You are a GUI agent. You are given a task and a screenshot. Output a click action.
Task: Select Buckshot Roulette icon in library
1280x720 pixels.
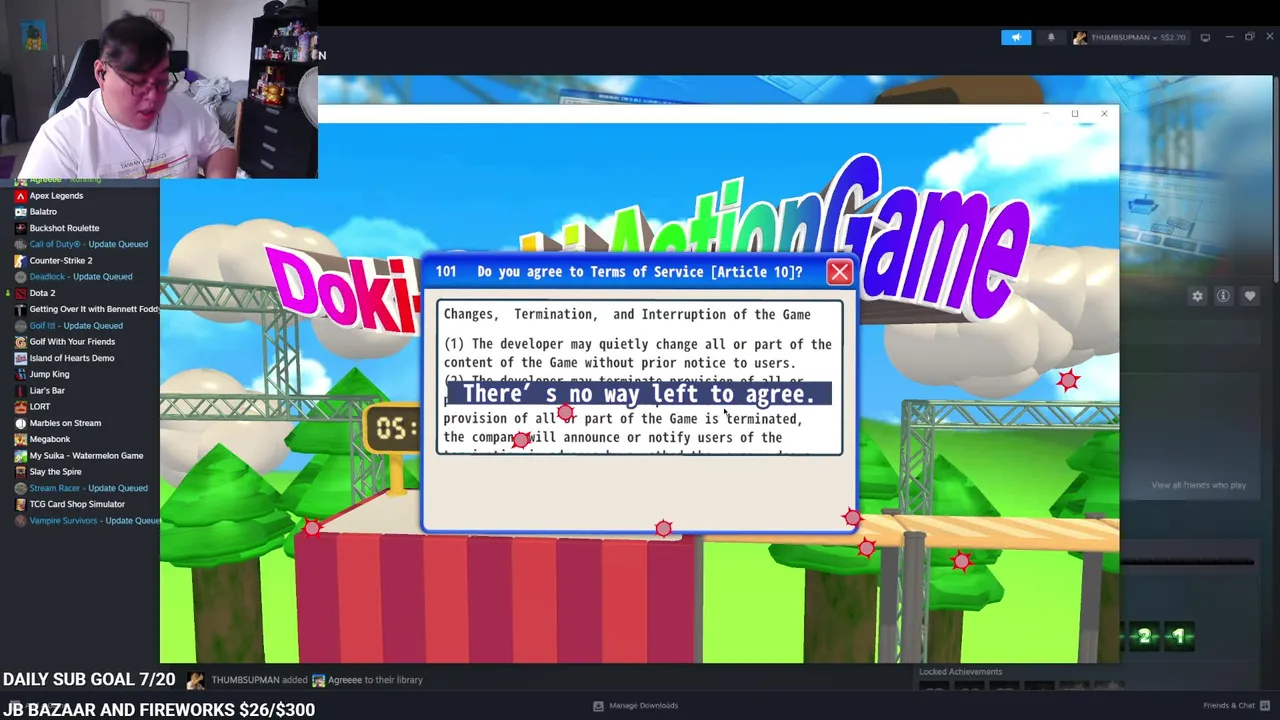click(x=20, y=228)
